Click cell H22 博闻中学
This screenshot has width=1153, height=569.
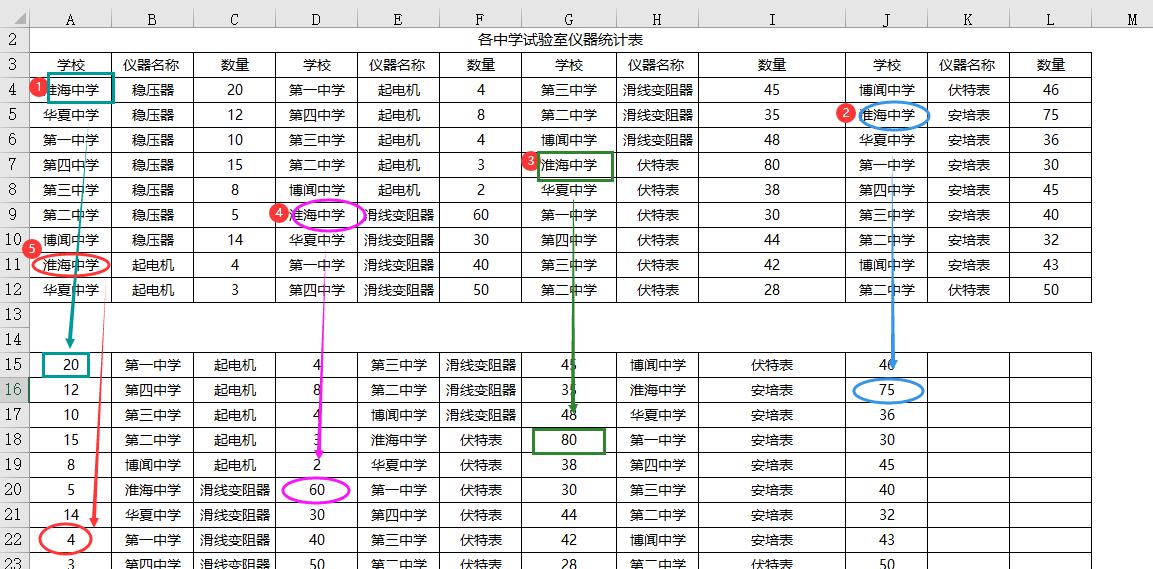pyautogui.click(x=657, y=540)
